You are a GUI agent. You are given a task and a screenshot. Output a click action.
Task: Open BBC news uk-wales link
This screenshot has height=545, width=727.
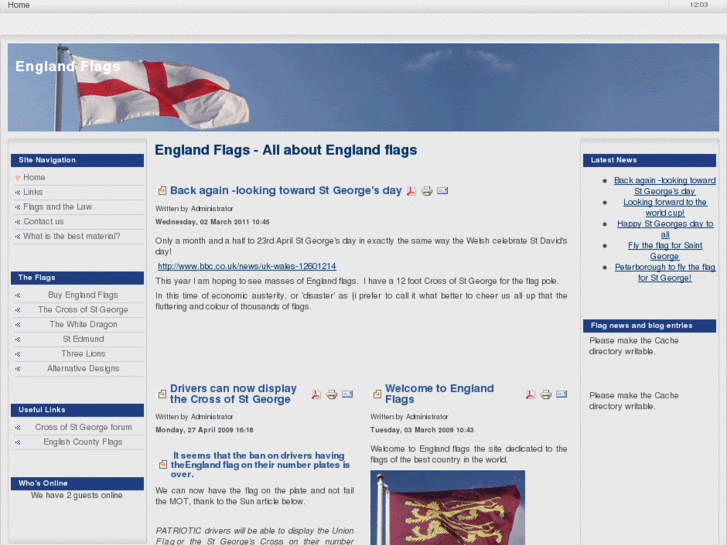point(247,266)
